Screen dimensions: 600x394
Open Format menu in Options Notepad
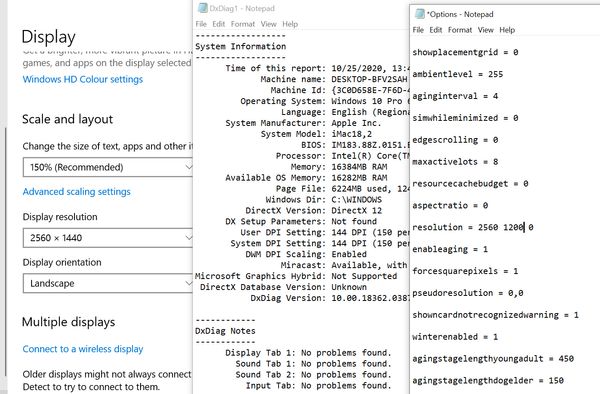coord(460,30)
